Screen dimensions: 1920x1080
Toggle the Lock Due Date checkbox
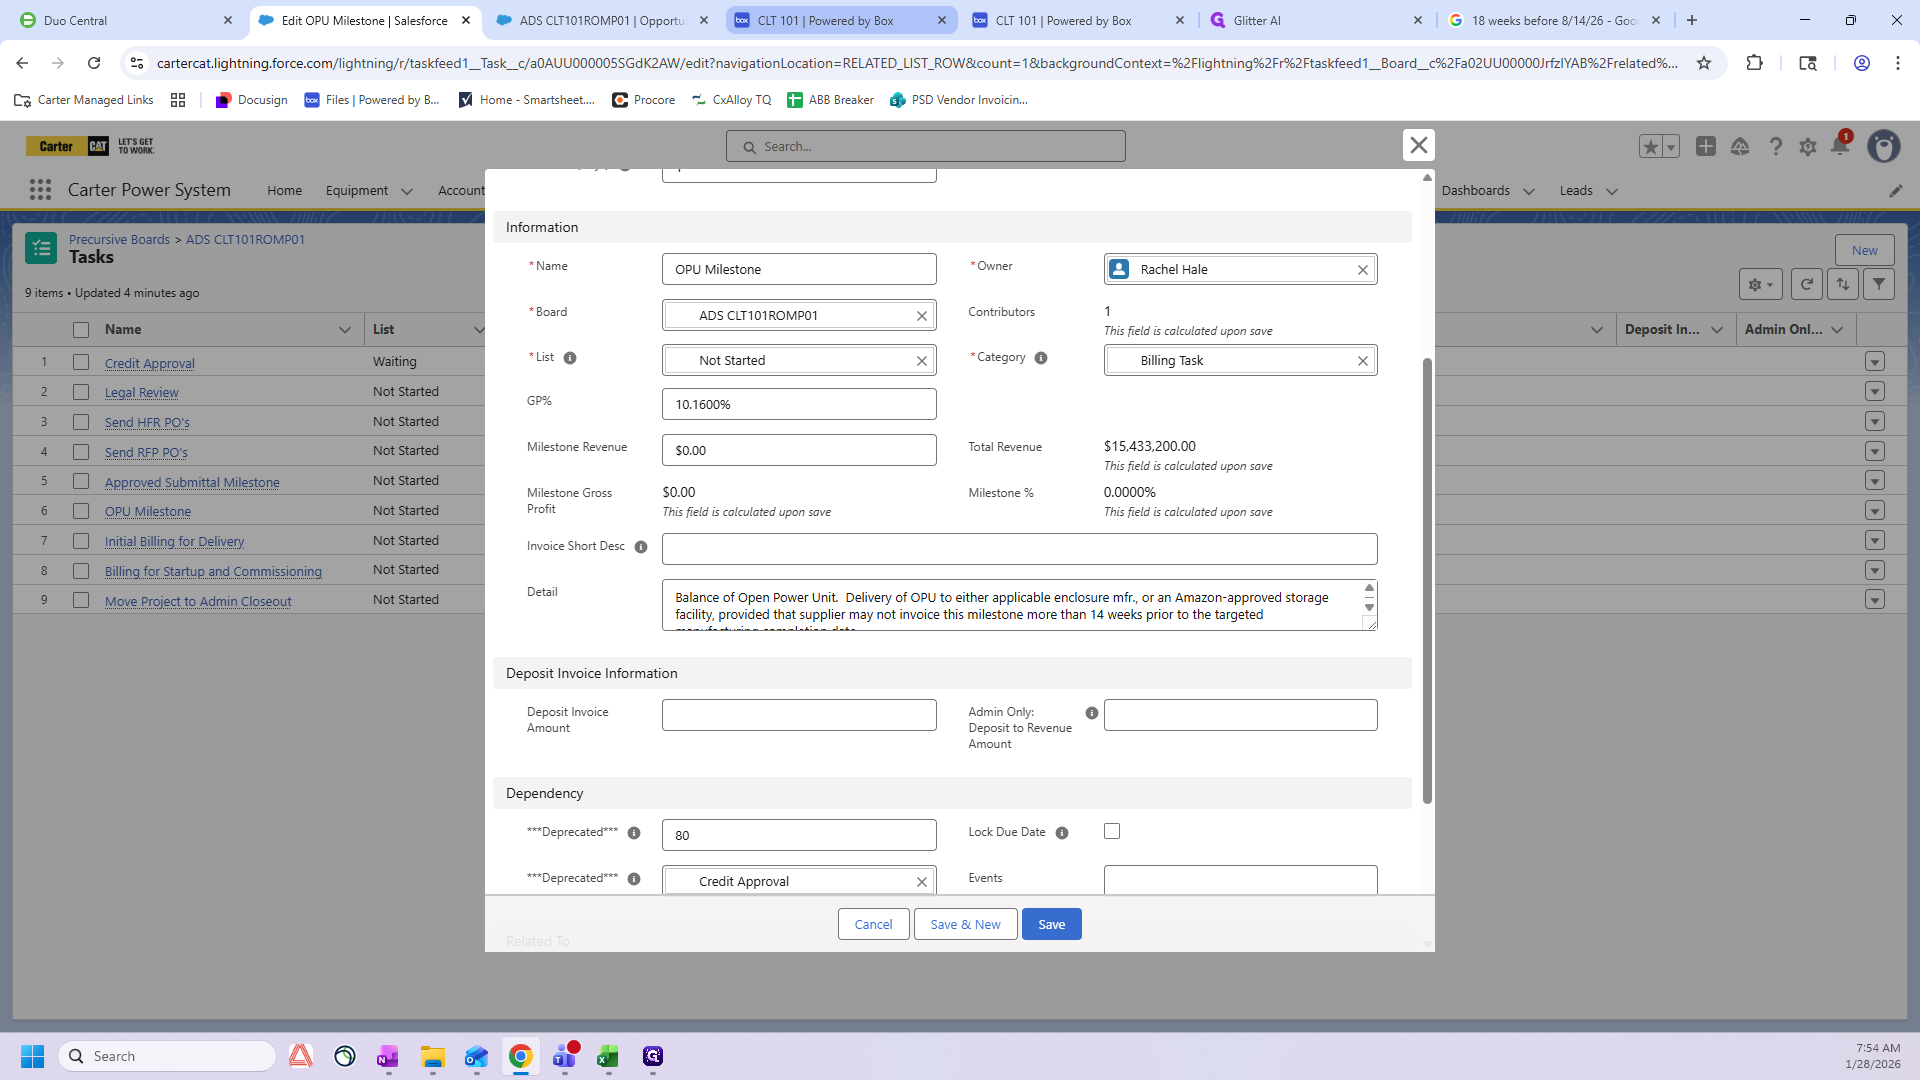(x=1112, y=832)
